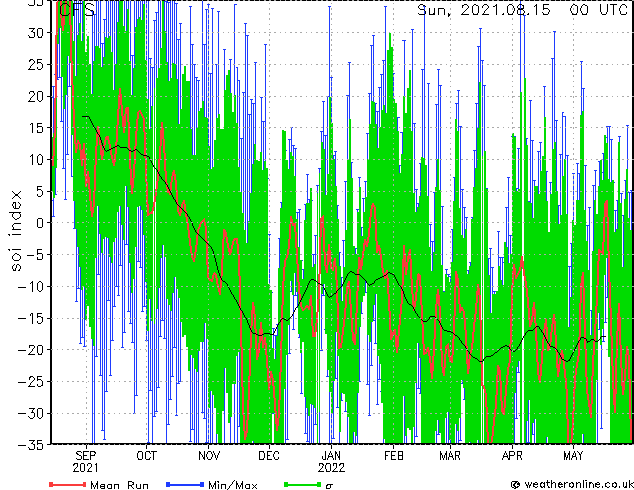The height and width of the screenshot is (490, 634).
Task: Click the '0' y-axis tick label
Action: 40,223
